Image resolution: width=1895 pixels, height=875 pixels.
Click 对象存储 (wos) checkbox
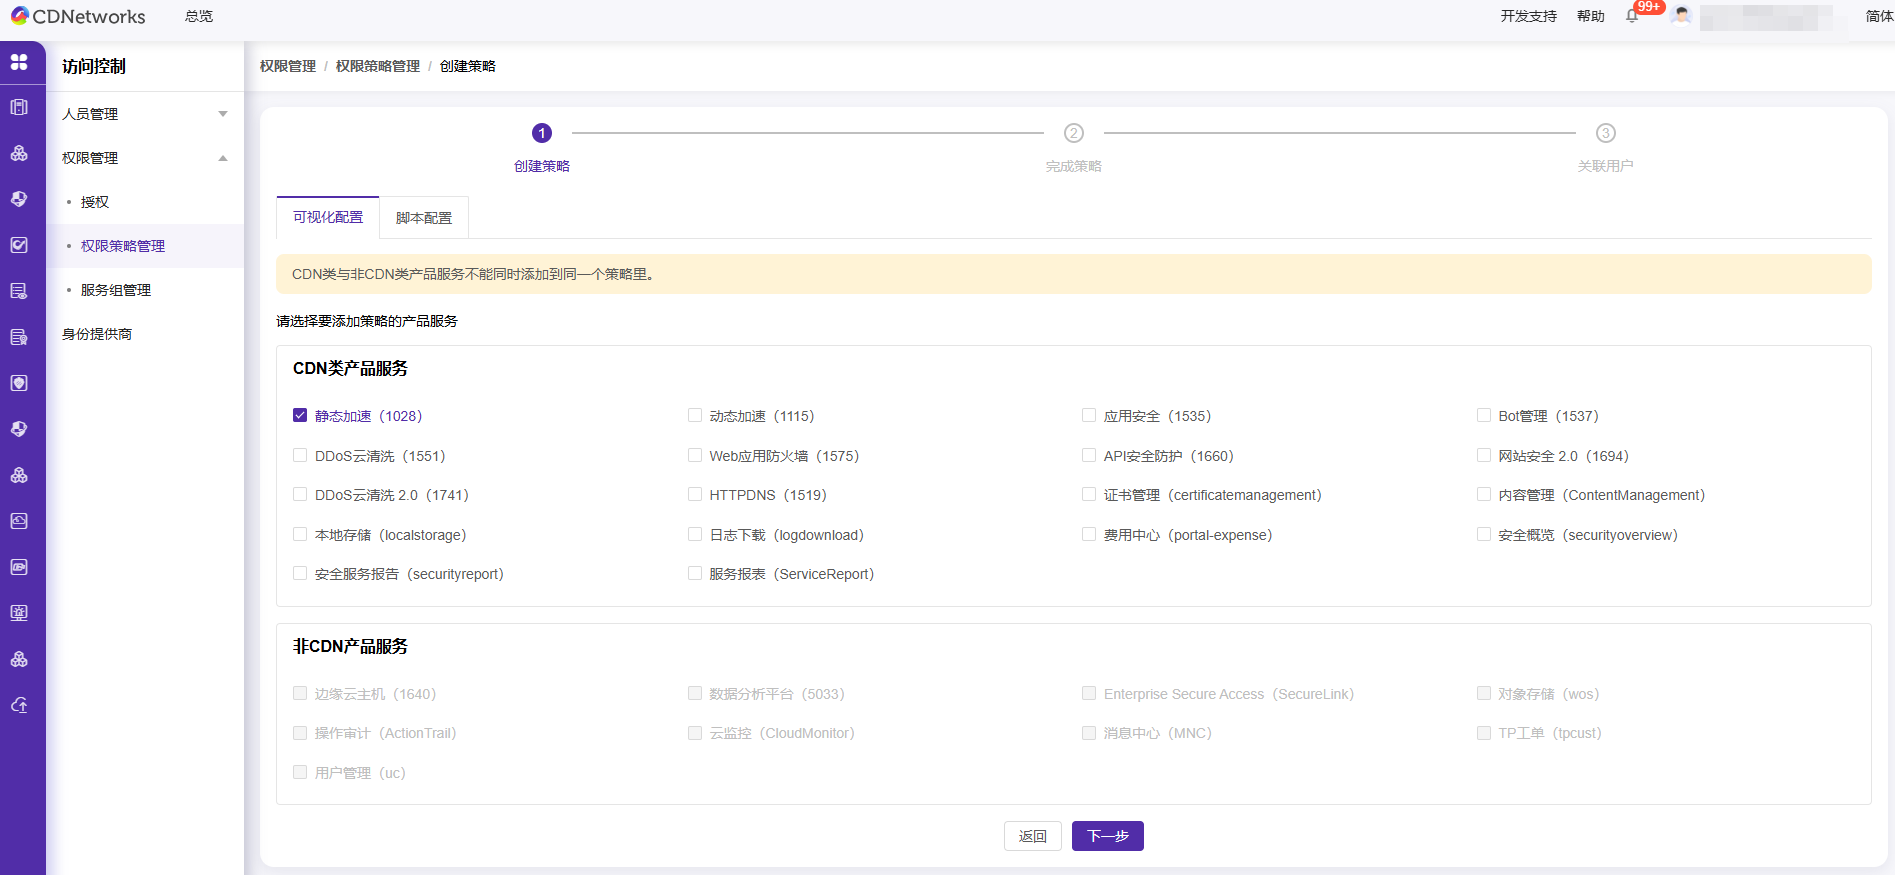[x=1484, y=693]
